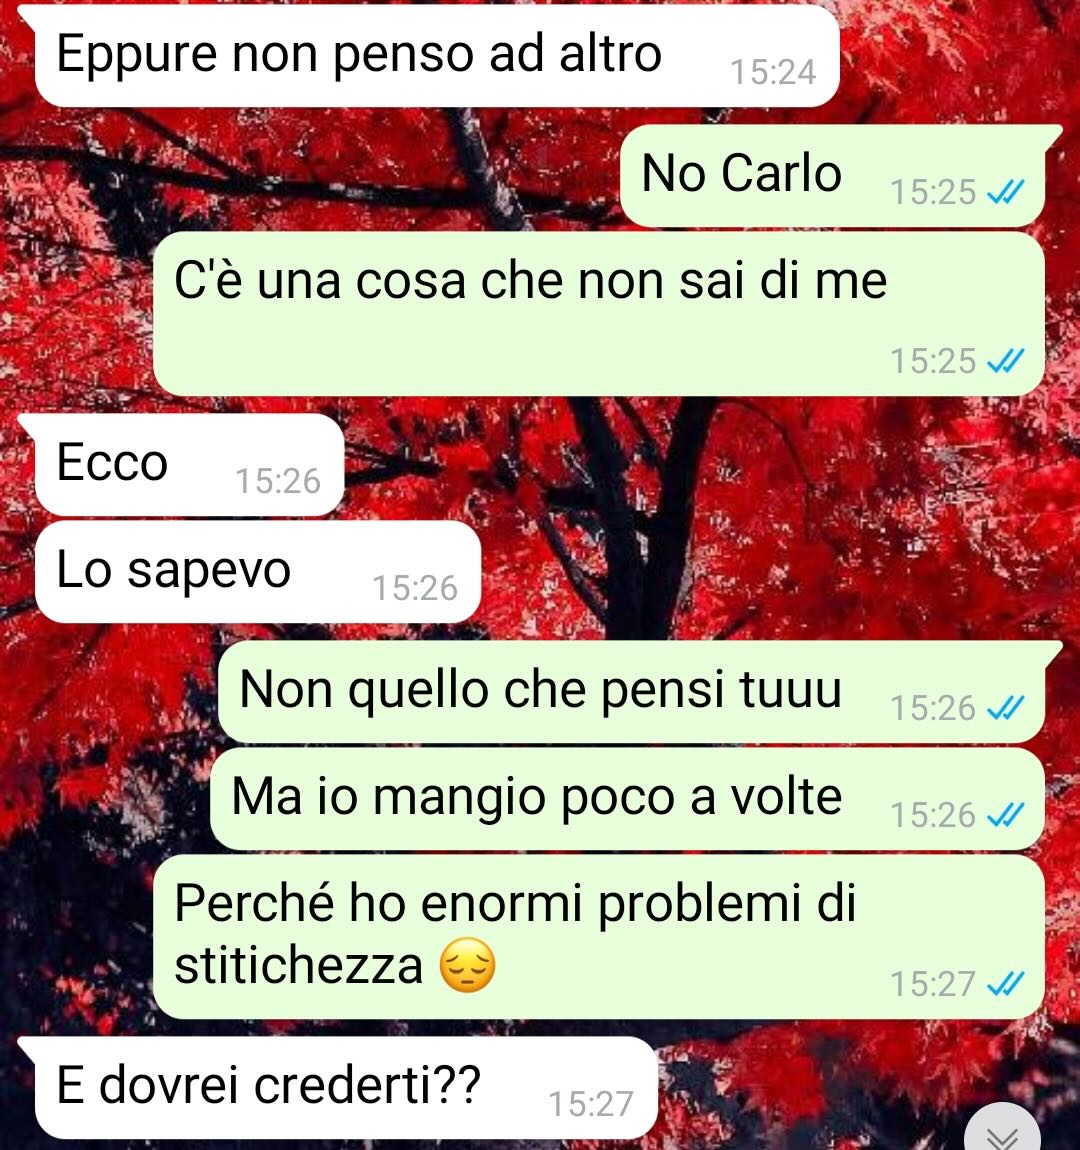Select the 'Lo sapevo' message bubble
Viewport: 1080px width, 1150px height.
point(258,572)
